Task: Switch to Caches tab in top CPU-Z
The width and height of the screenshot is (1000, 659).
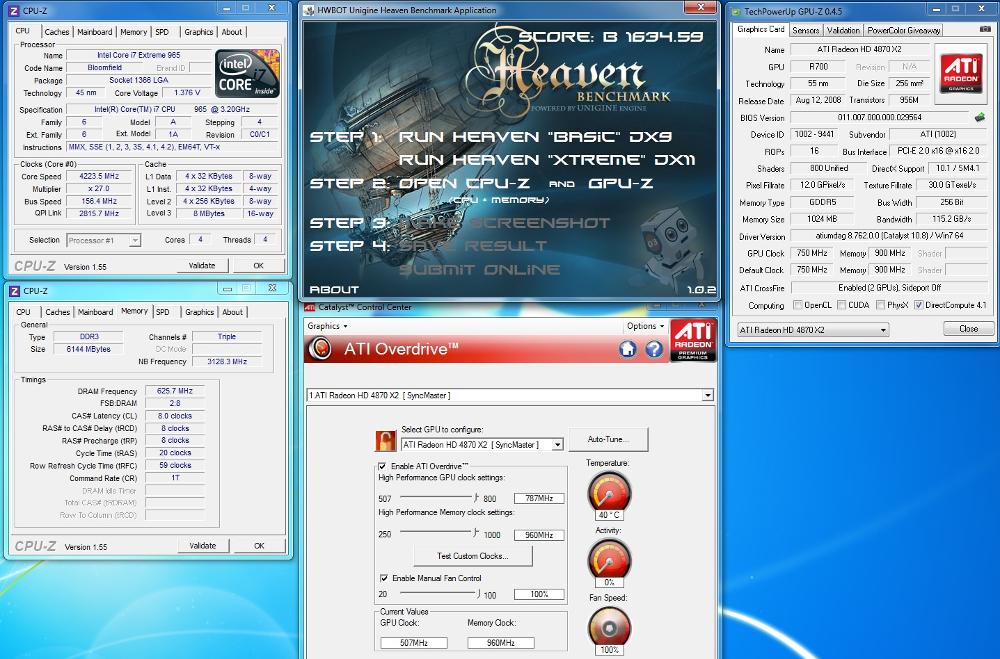Action: click(x=57, y=32)
